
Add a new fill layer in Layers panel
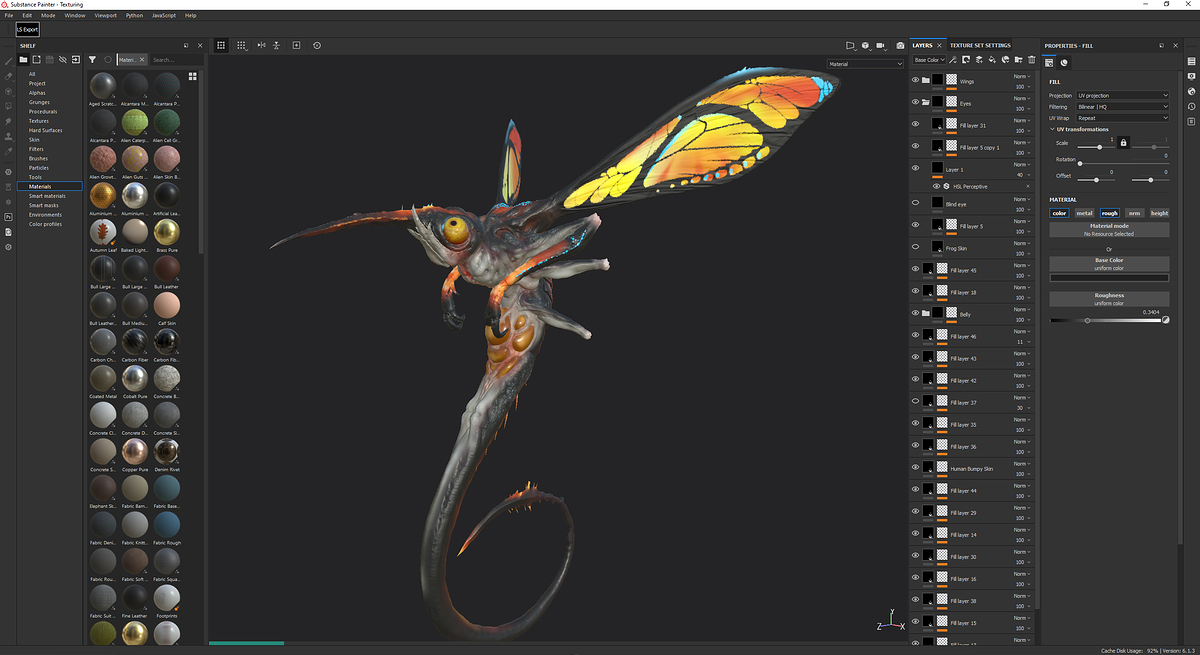click(x=991, y=61)
